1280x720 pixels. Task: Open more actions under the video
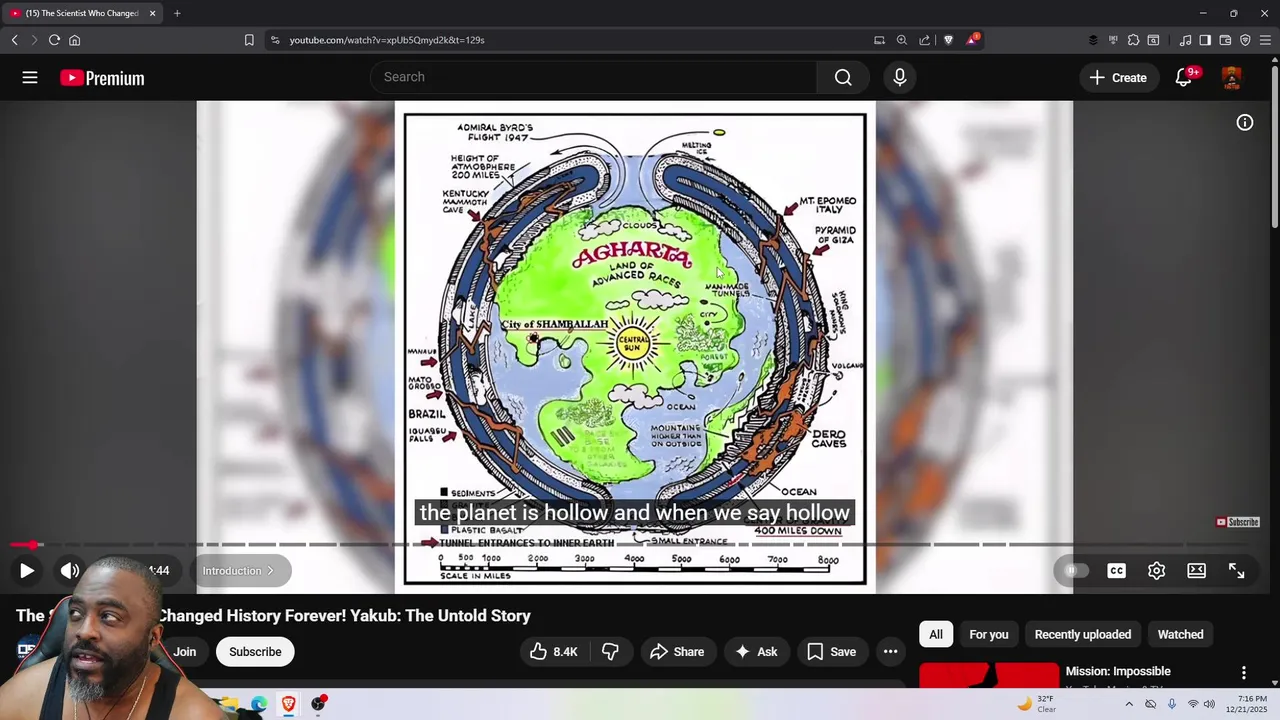click(890, 652)
